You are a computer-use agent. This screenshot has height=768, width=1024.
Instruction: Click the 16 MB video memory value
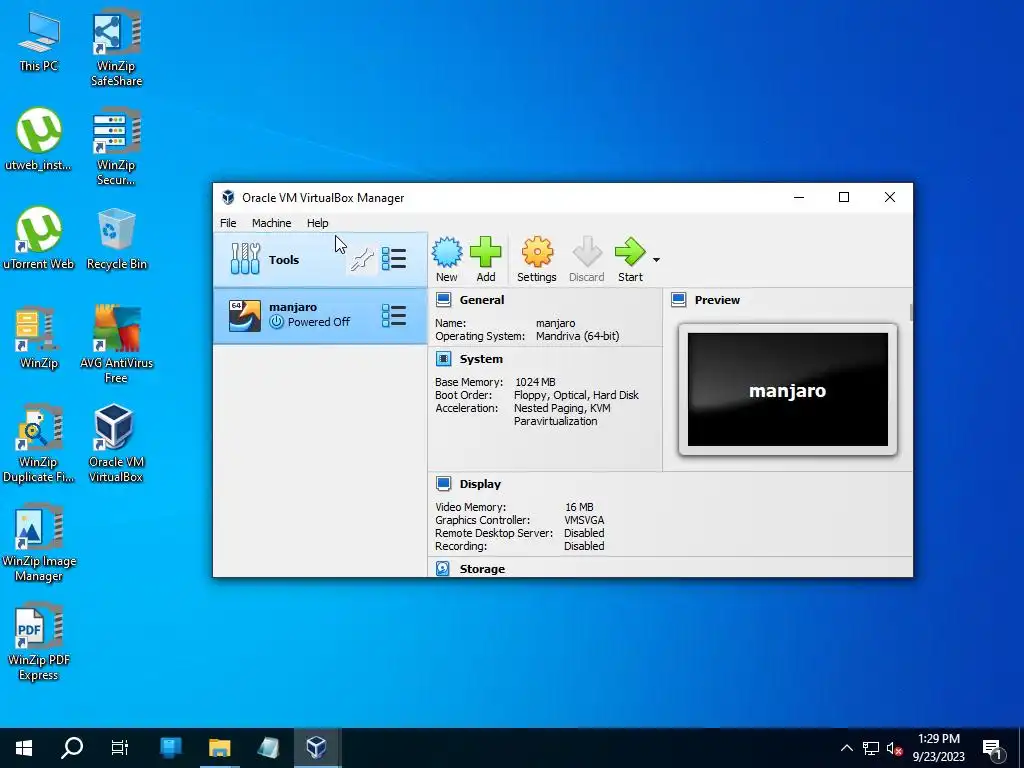(579, 507)
